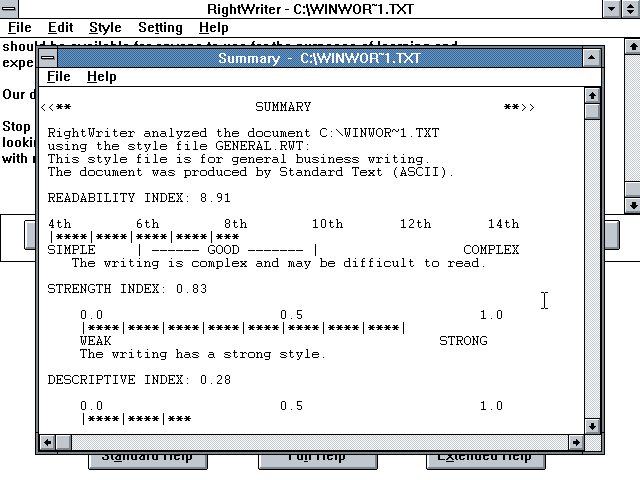
Task: Click Summary horizontal scrollbar left arrow
Action: pyautogui.click(x=47, y=442)
